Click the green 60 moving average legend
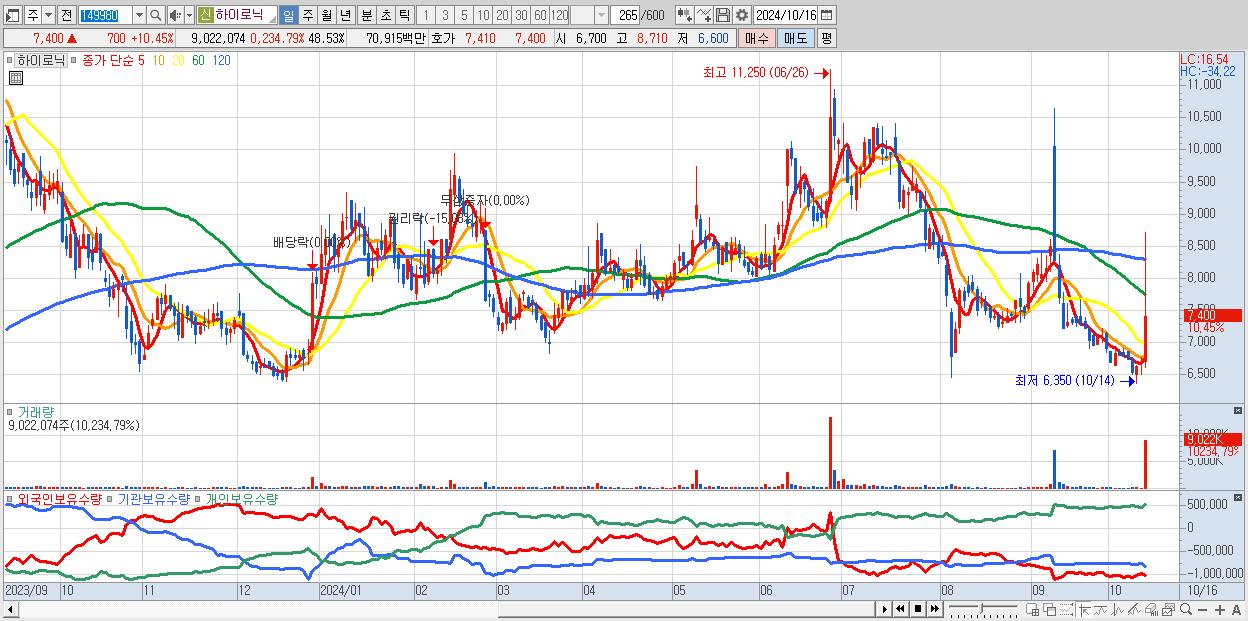 pos(199,60)
